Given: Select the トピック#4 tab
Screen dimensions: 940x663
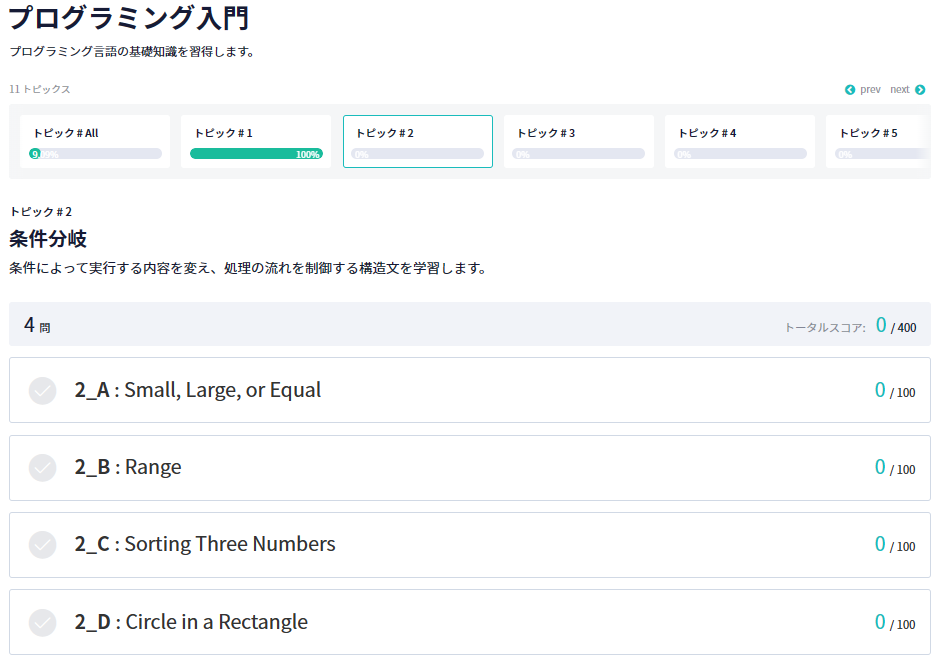Looking at the screenshot, I should point(740,141).
